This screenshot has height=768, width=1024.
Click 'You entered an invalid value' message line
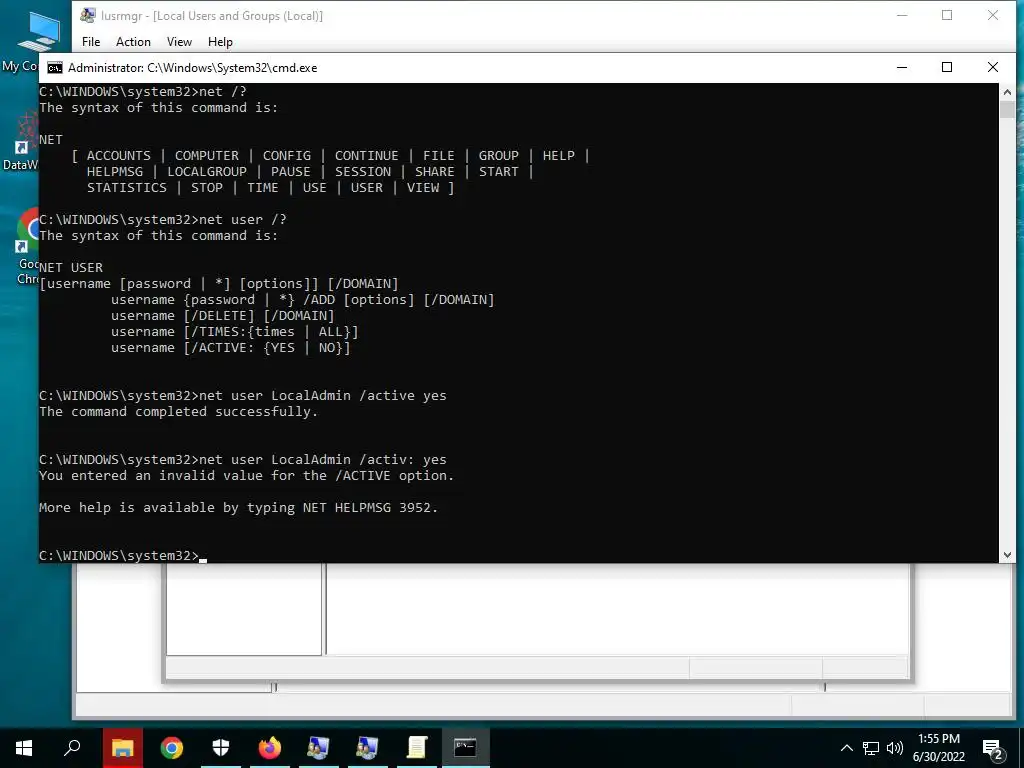click(246, 475)
